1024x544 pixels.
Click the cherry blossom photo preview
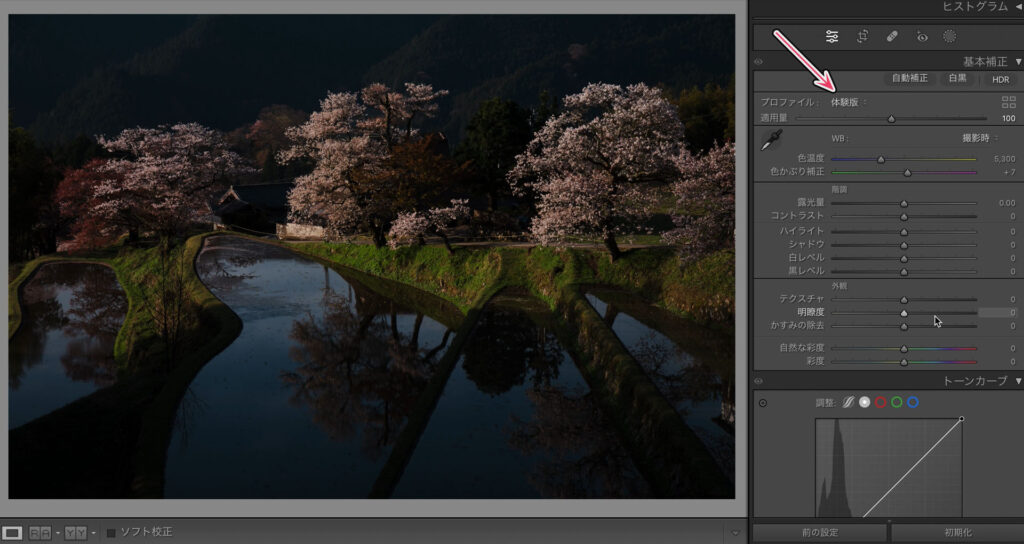point(371,256)
